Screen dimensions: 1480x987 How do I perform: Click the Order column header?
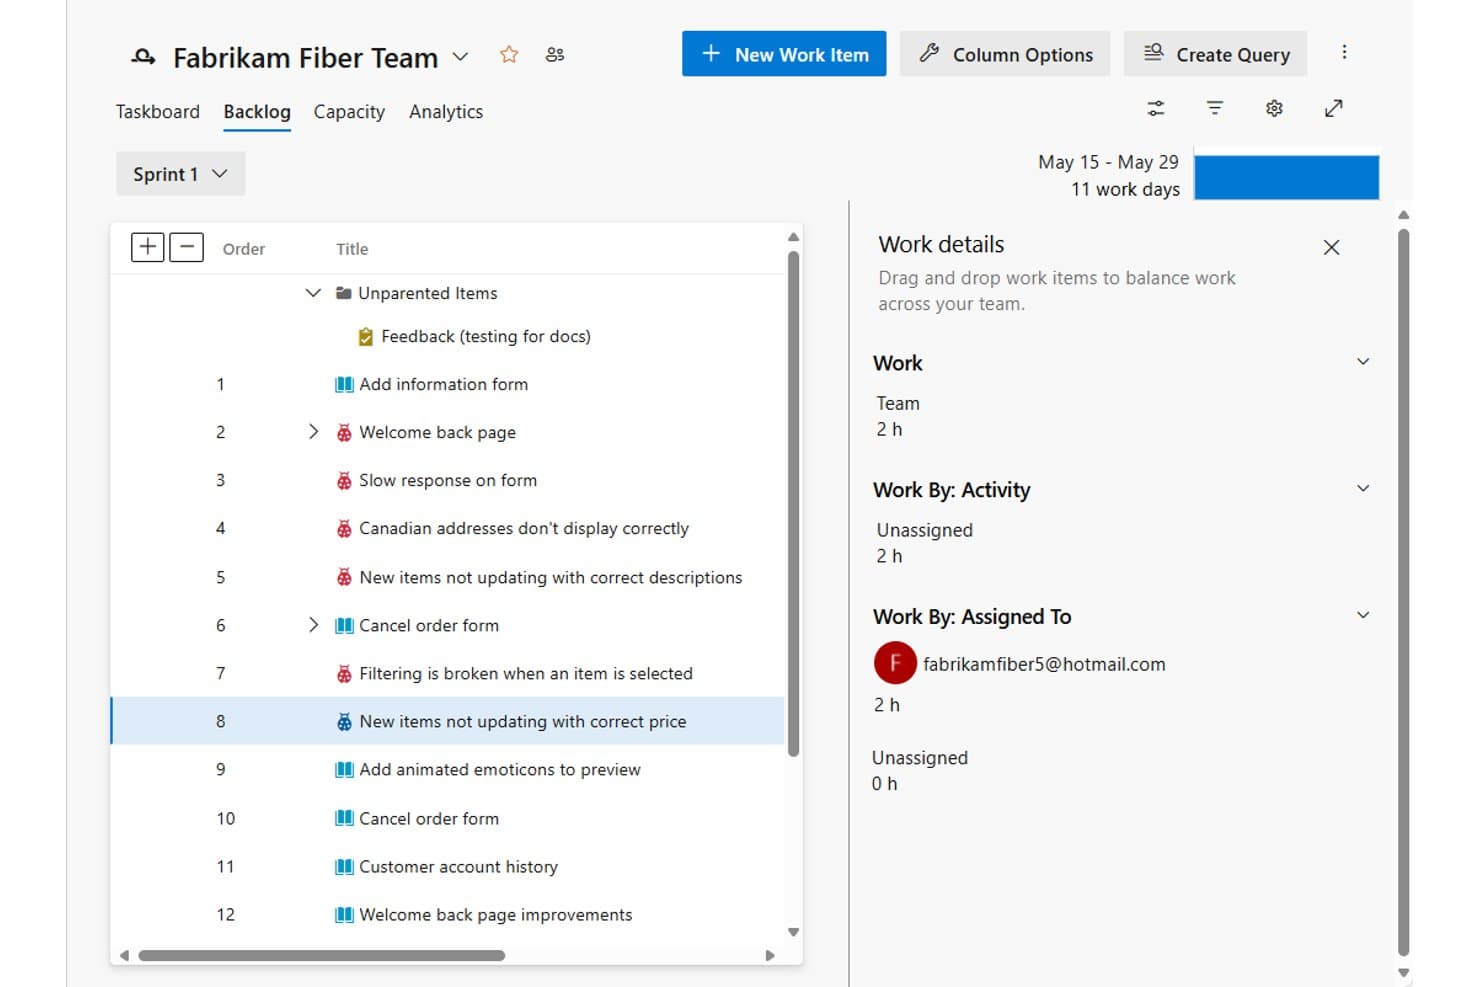pos(244,249)
